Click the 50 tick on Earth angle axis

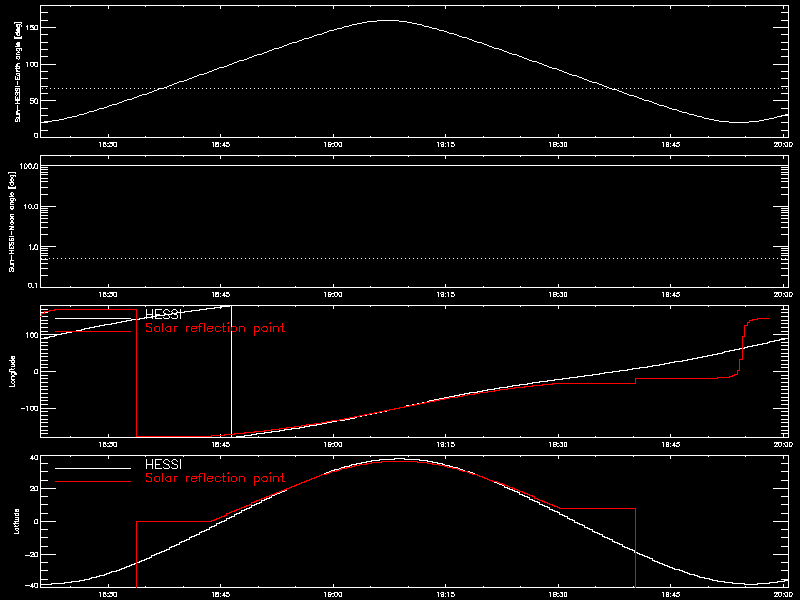34,101
